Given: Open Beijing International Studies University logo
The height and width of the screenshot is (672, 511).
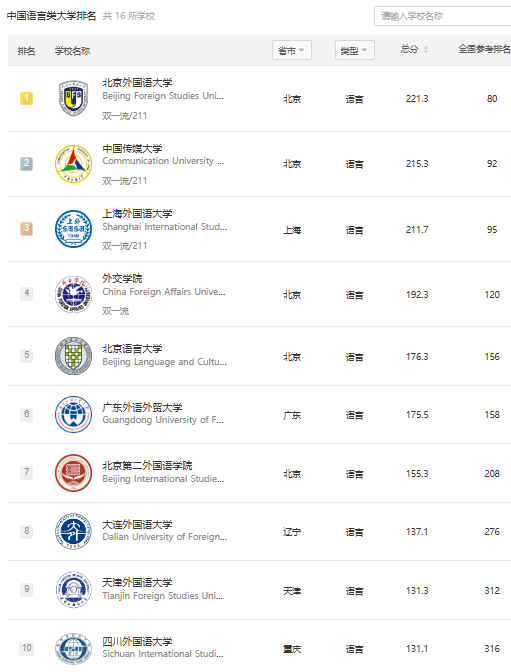Looking at the screenshot, I should [x=73, y=473].
